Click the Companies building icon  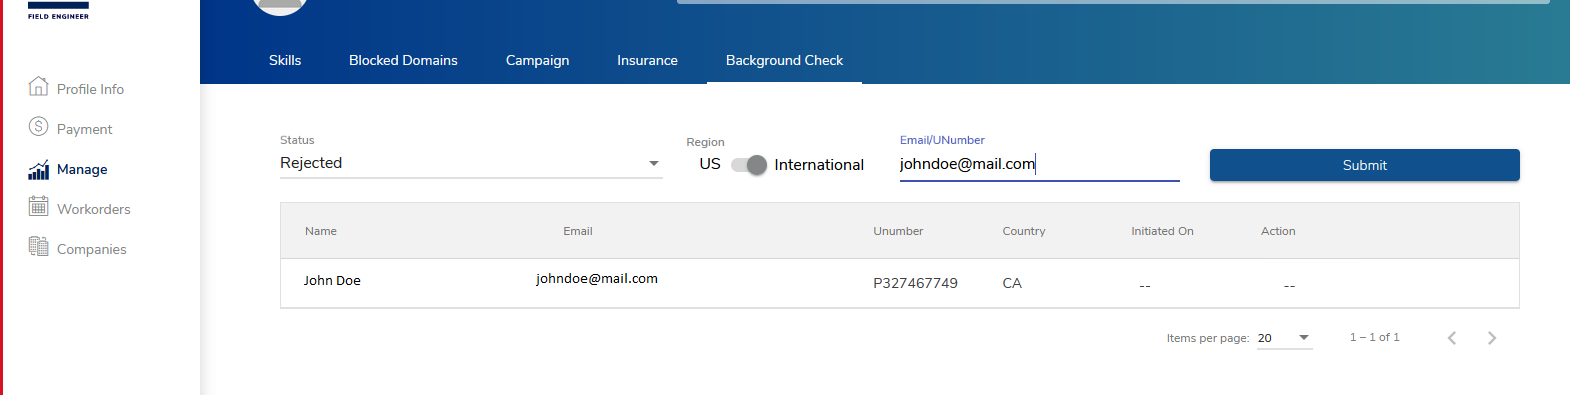pyautogui.click(x=38, y=246)
